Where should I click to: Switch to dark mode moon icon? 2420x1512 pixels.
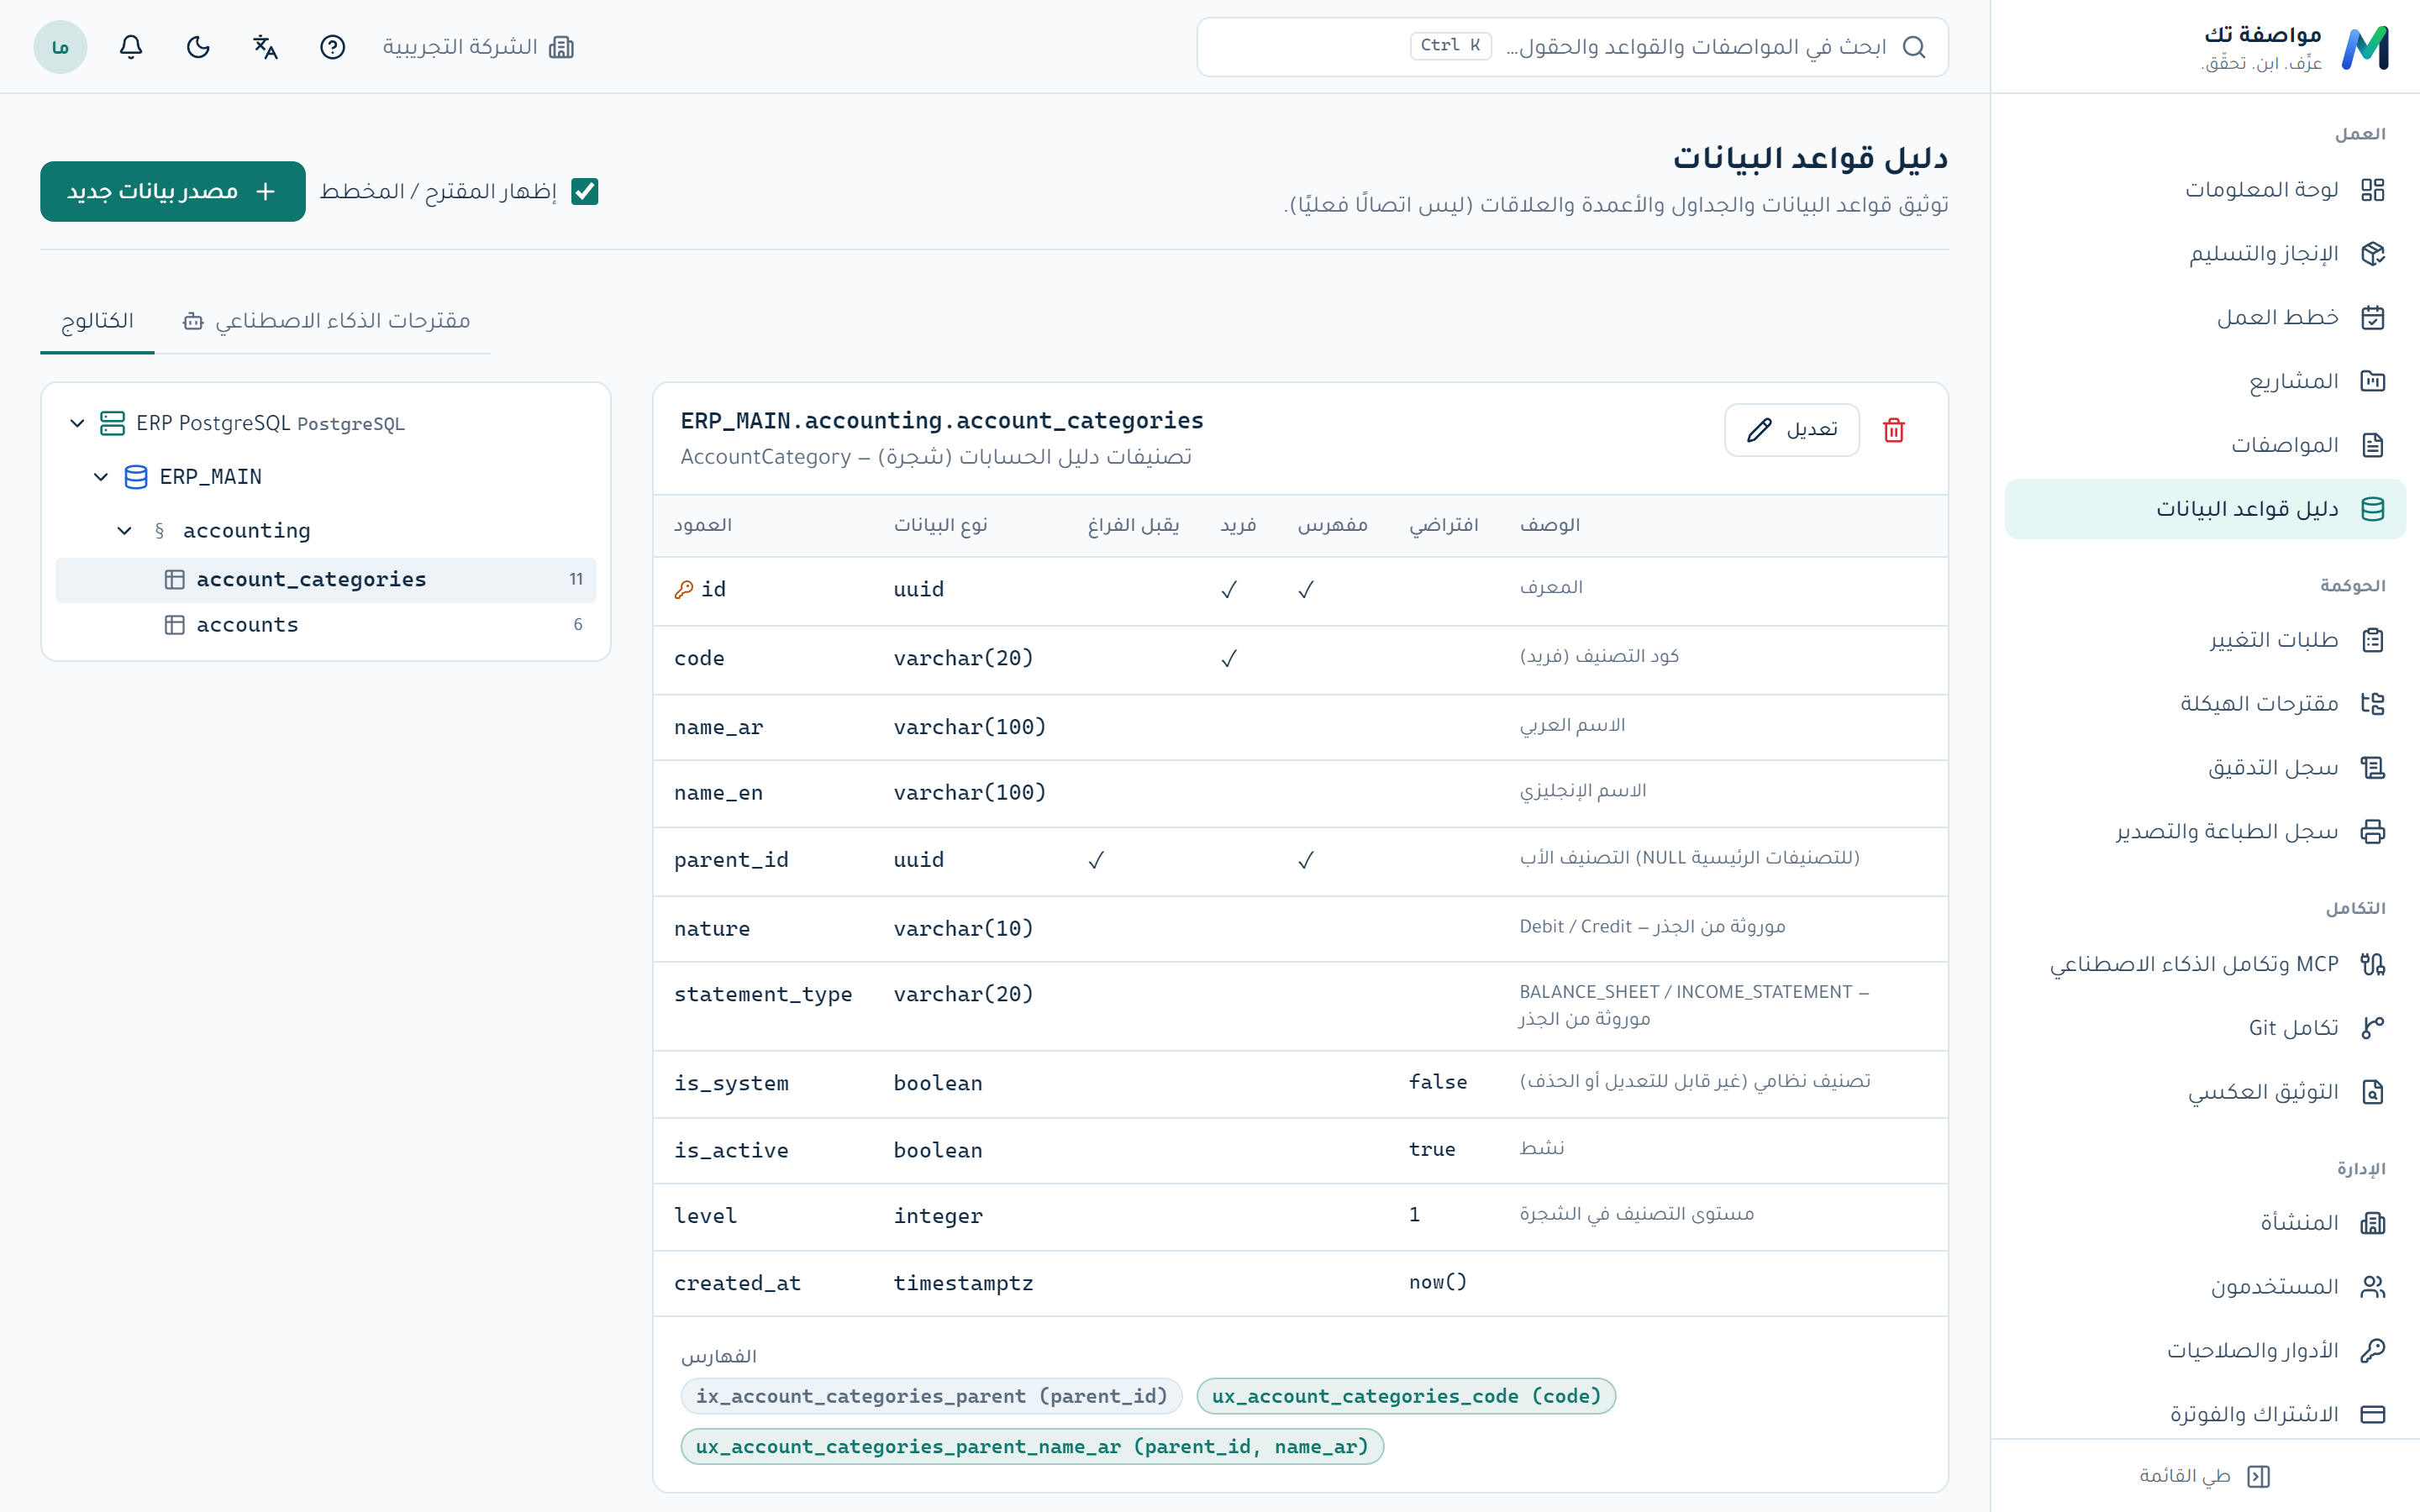198,47
